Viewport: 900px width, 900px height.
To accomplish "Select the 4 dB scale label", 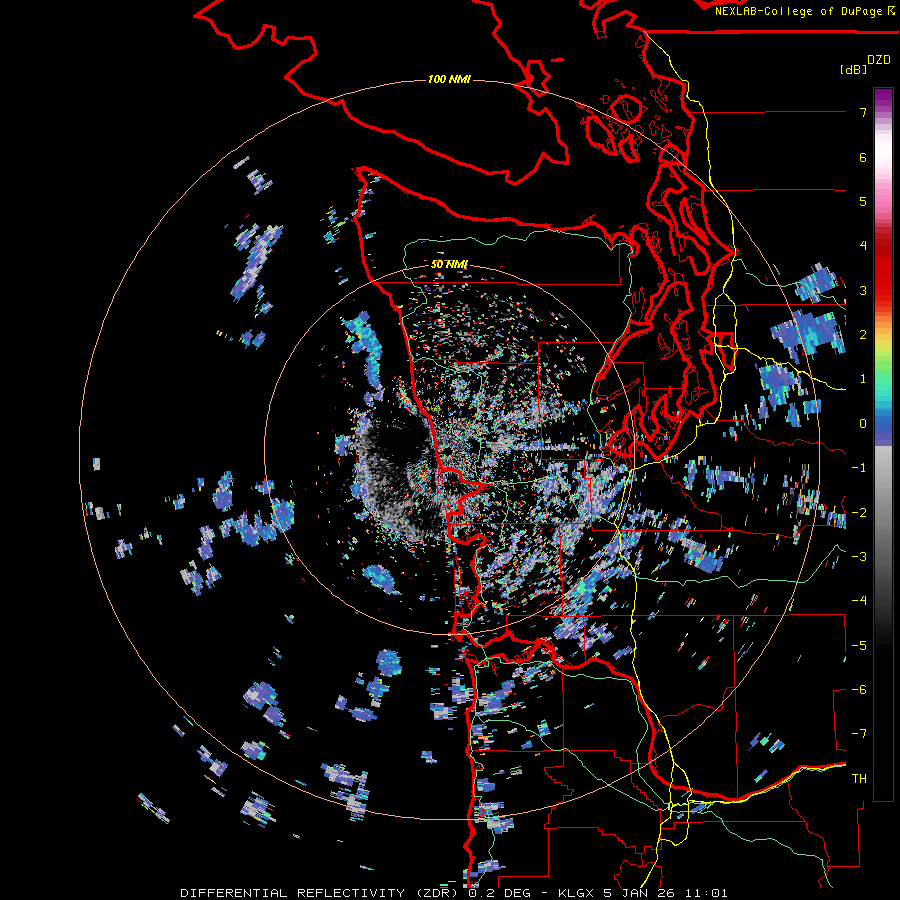I will 863,246.
